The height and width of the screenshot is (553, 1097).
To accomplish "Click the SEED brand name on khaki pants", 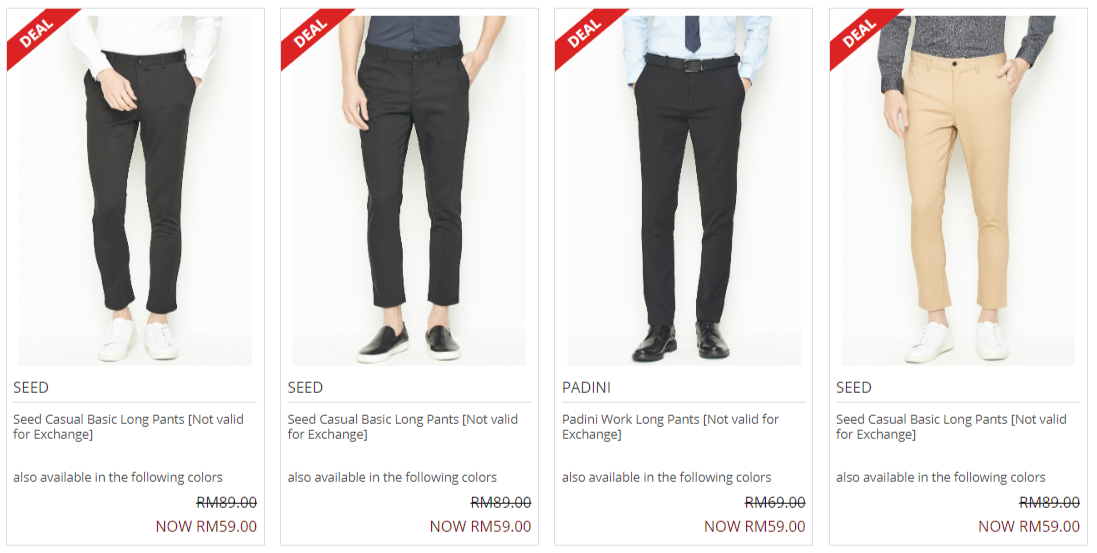I will coord(854,388).
